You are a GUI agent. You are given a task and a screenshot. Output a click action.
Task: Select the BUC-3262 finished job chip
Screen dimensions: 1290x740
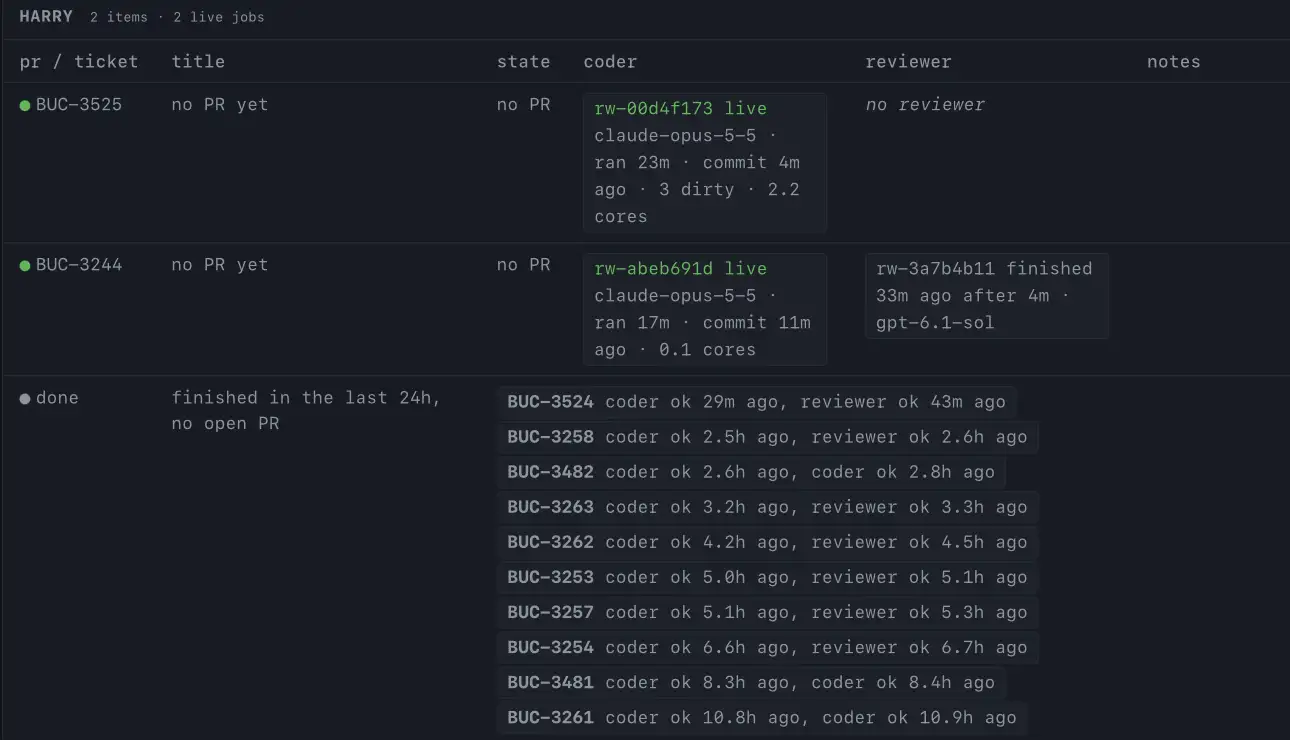coord(767,542)
